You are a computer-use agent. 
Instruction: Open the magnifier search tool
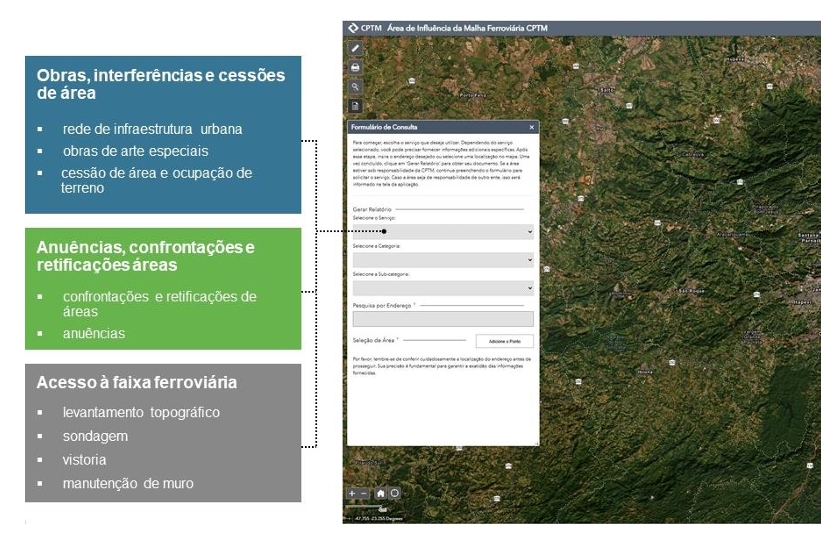click(355, 87)
